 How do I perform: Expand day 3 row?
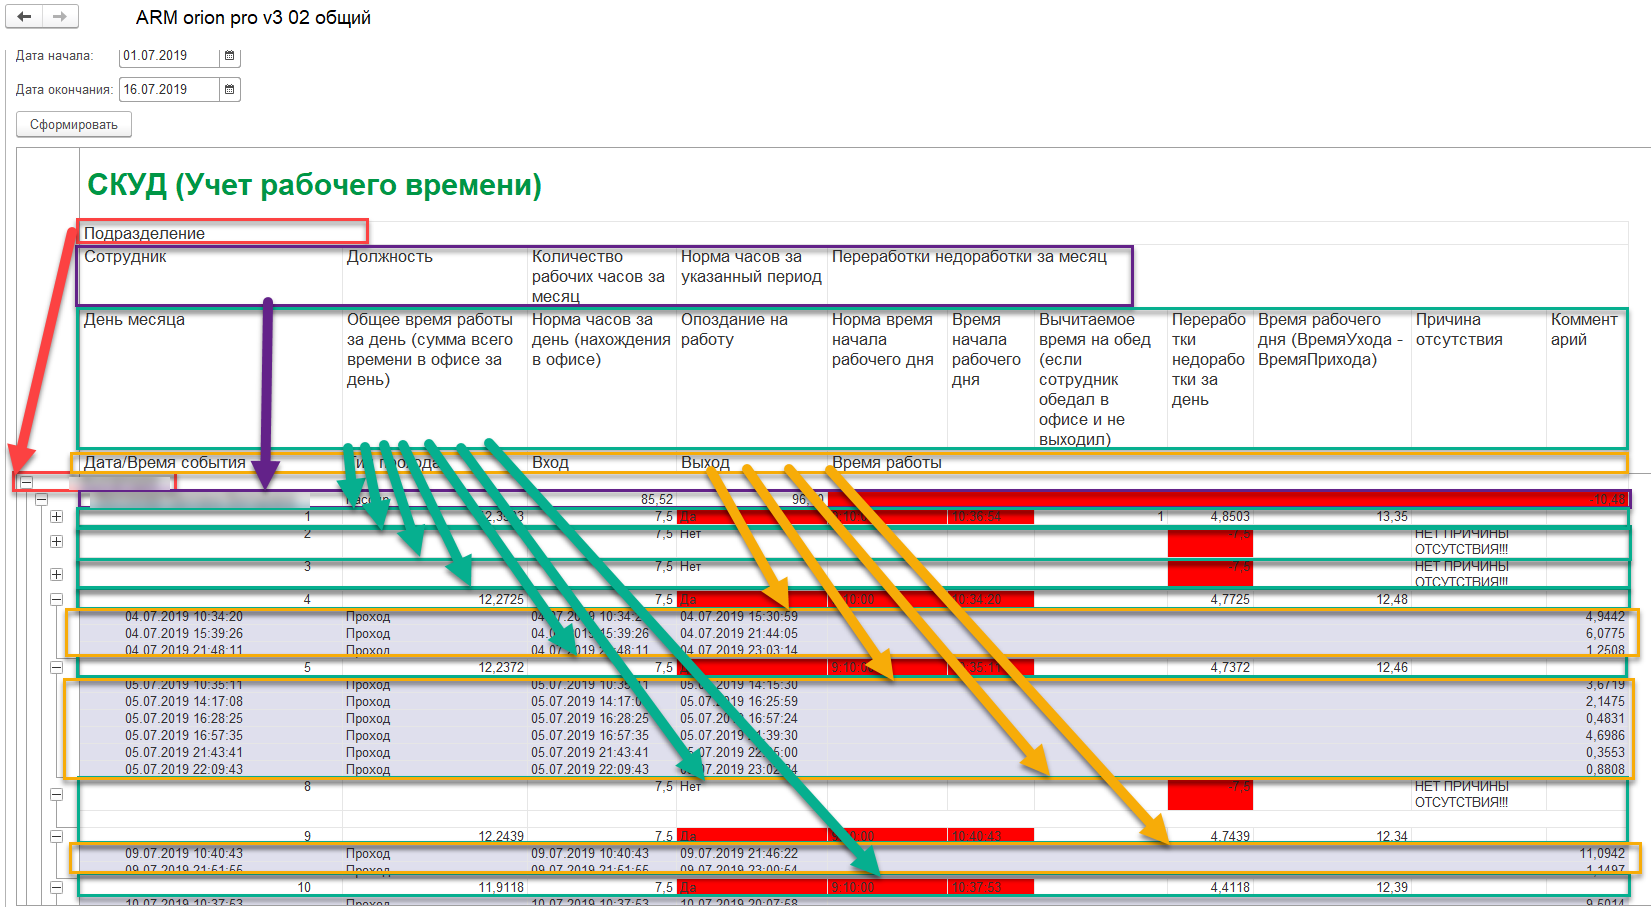tap(57, 574)
